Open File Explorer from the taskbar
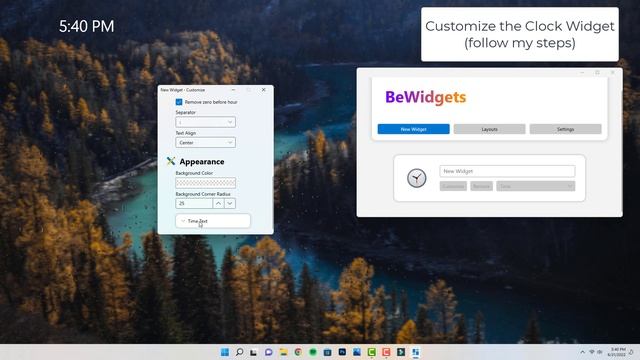This screenshot has height=360, width=640. pyautogui.click(x=283, y=352)
